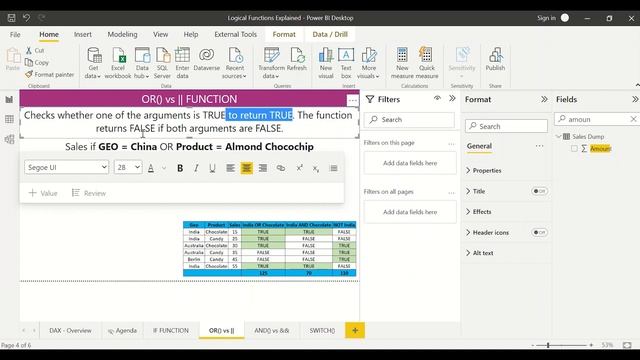Add a new report page
Viewport: 640px width, 360px height.
point(355,330)
